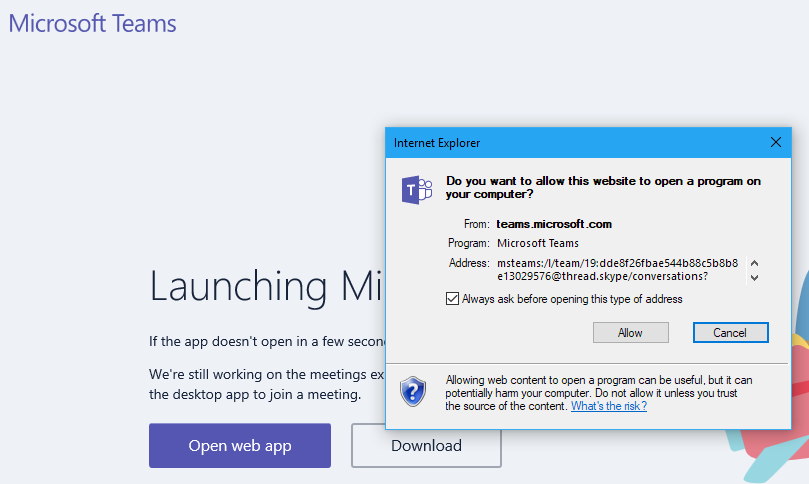Click the 'Launching' page heading
Viewport: 809px width, 484px height.
coord(266,286)
